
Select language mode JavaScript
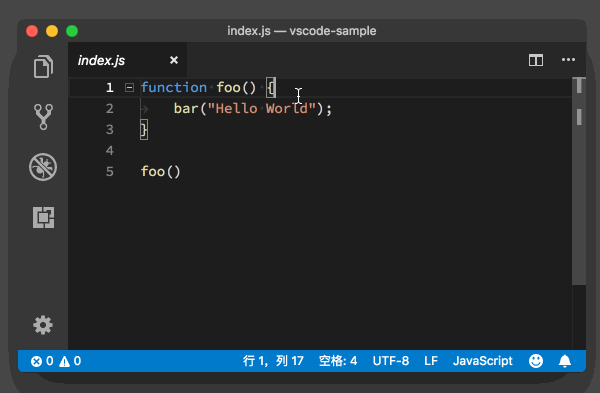tap(483, 361)
